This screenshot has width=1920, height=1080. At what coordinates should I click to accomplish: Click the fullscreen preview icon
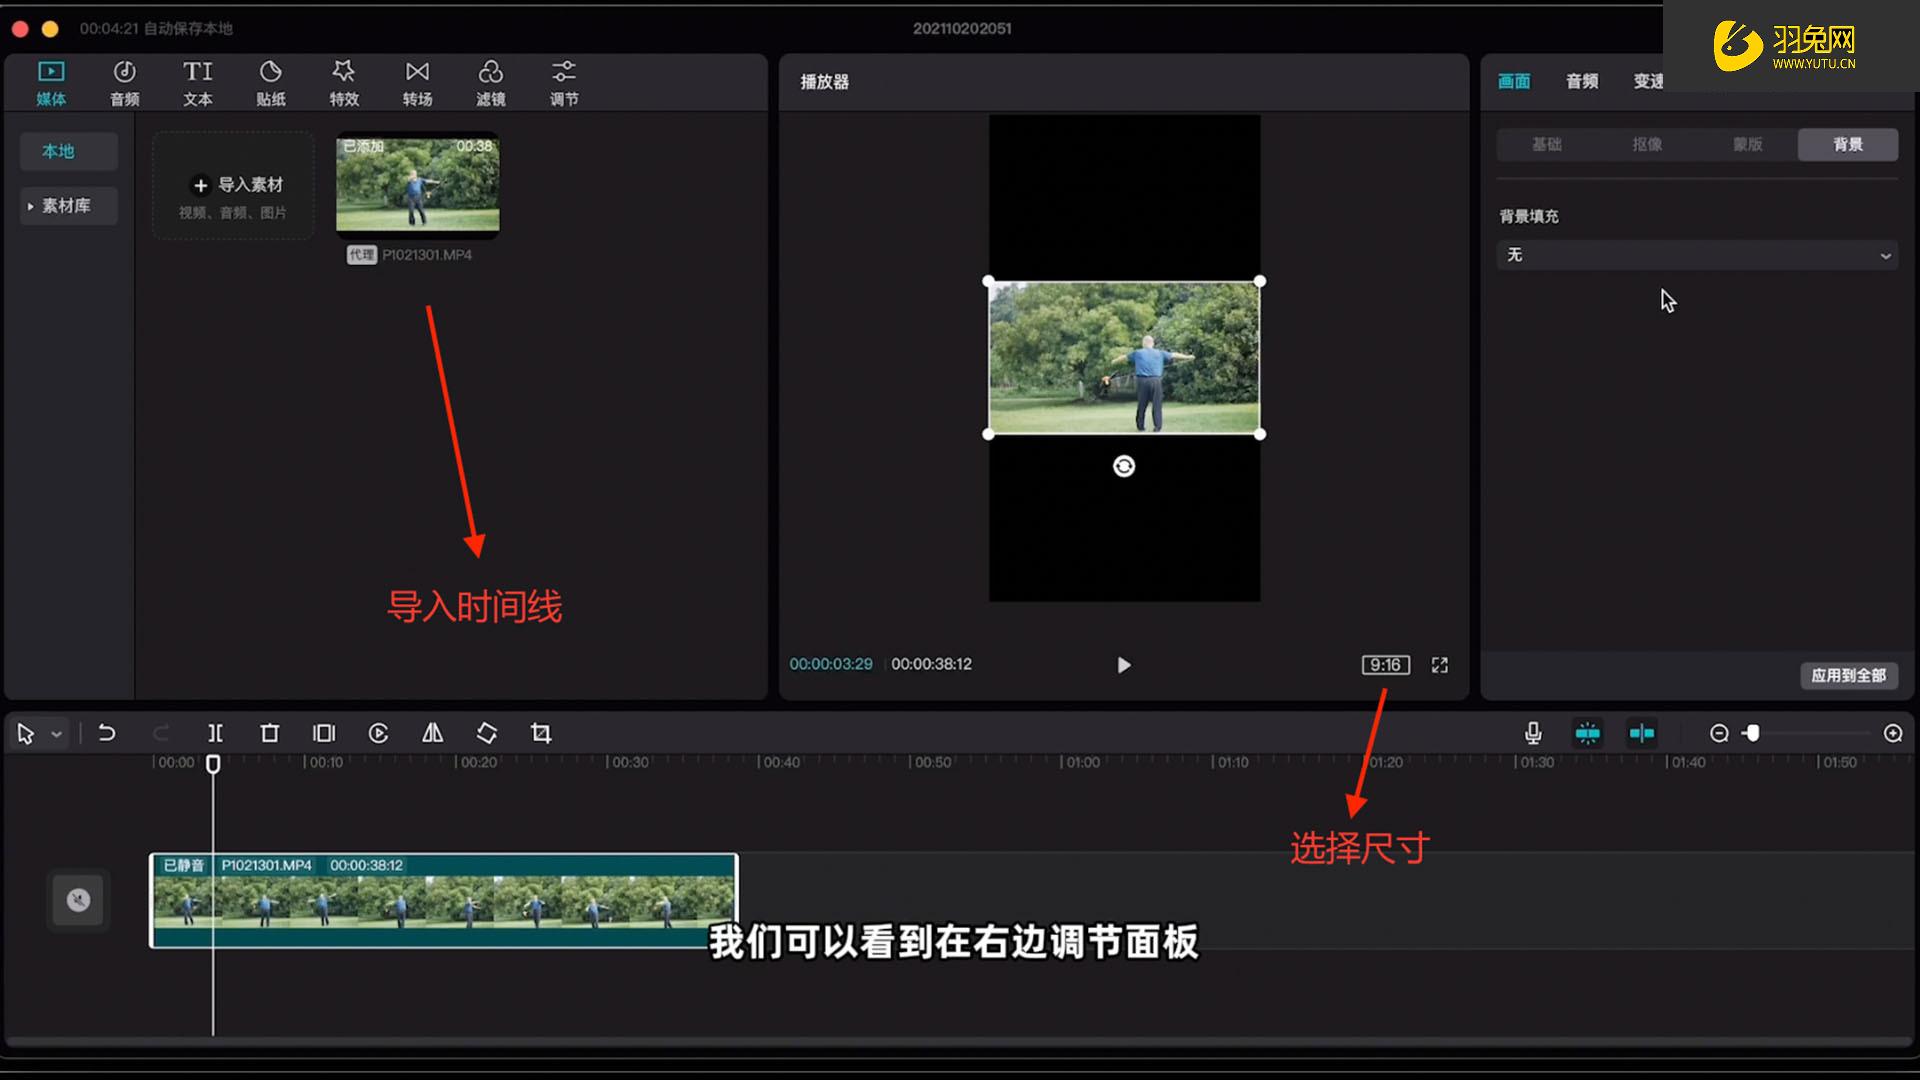coord(1439,665)
